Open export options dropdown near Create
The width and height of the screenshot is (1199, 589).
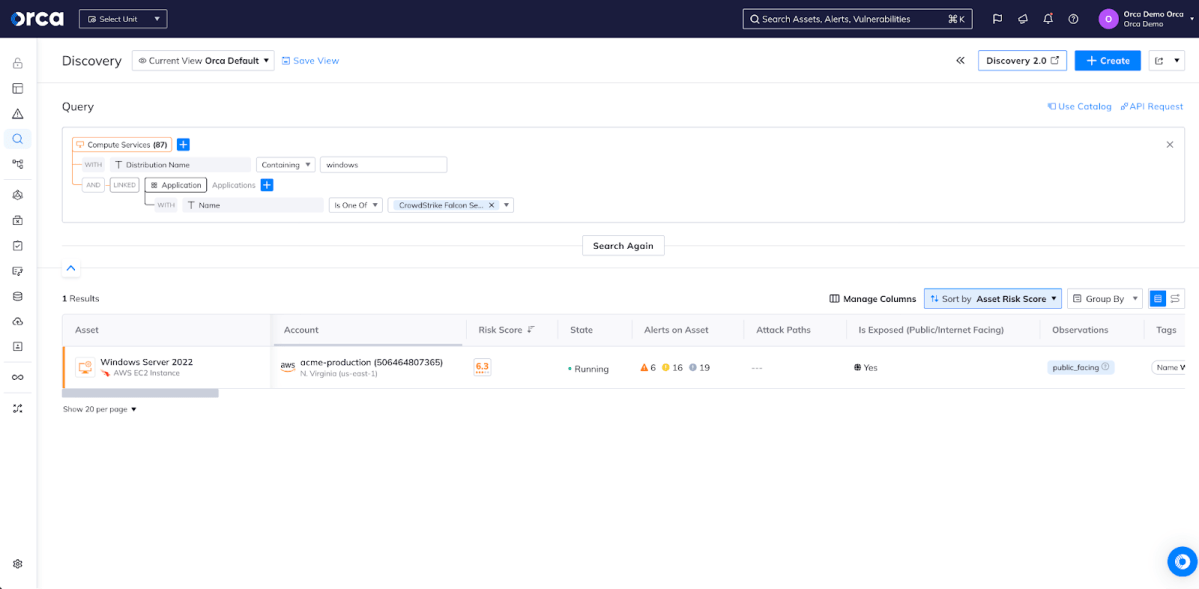pyautogui.click(x=1167, y=60)
